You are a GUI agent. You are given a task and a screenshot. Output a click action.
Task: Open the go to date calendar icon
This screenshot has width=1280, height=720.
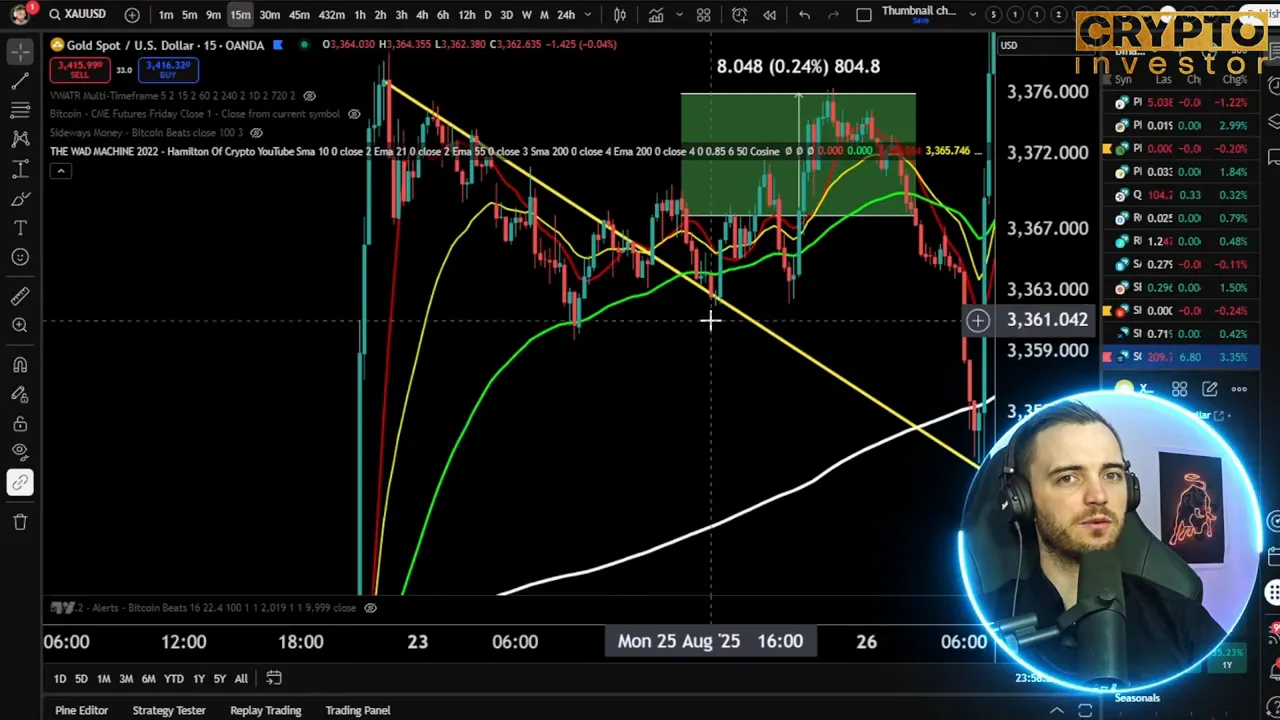click(274, 679)
